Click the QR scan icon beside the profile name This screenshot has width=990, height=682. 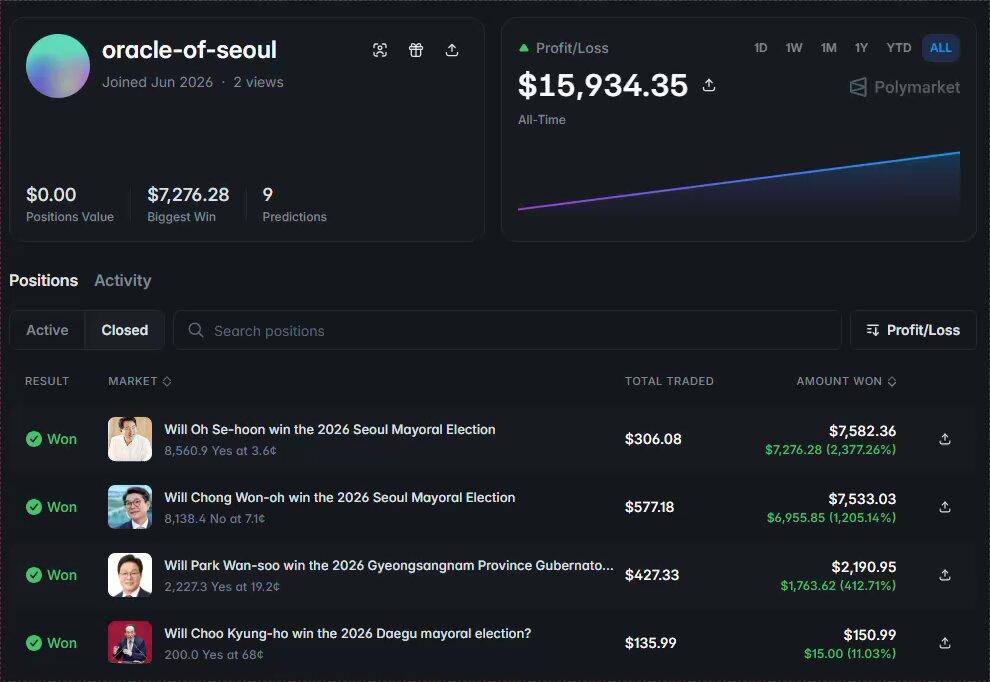click(x=379, y=50)
